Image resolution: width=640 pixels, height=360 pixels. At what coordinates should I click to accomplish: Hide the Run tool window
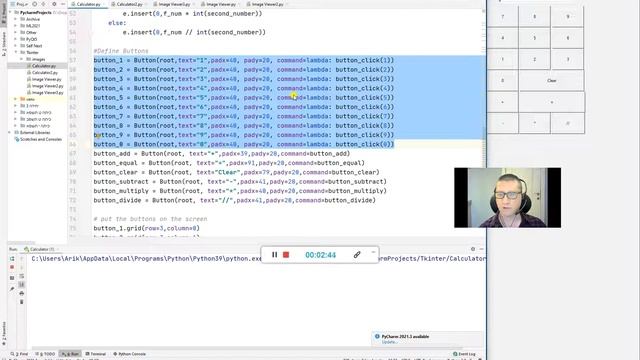[x=481, y=249]
